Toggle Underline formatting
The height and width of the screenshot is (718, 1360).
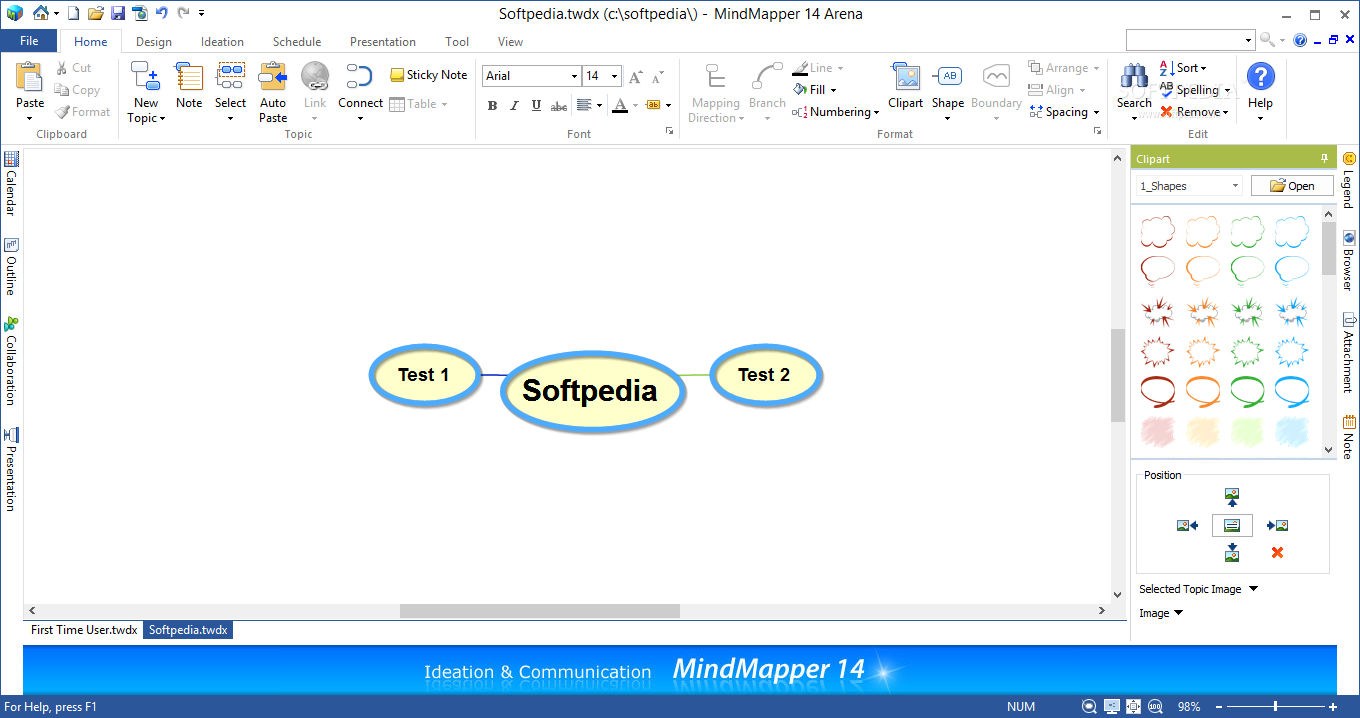coord(536,105)
